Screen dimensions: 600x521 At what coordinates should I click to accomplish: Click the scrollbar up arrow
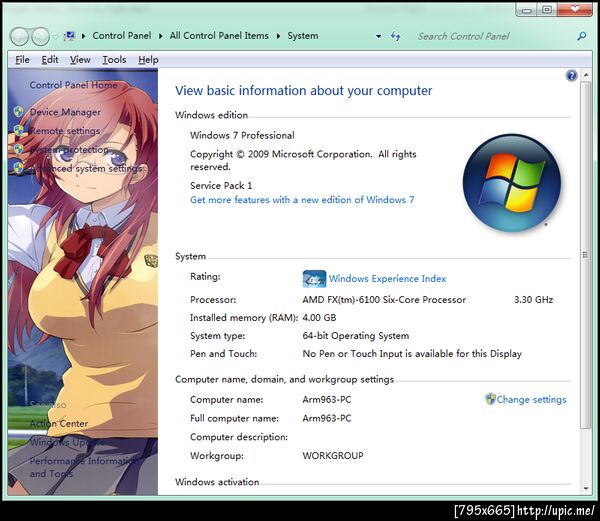[x=586, y=75]
